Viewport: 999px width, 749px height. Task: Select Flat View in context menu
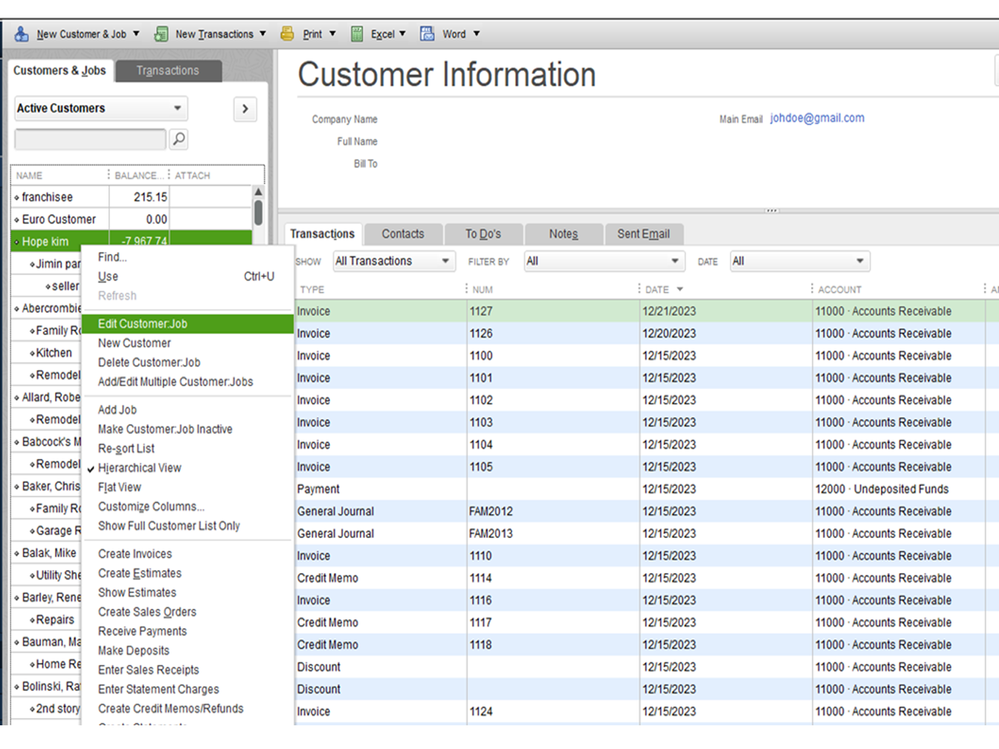(119, 487)
